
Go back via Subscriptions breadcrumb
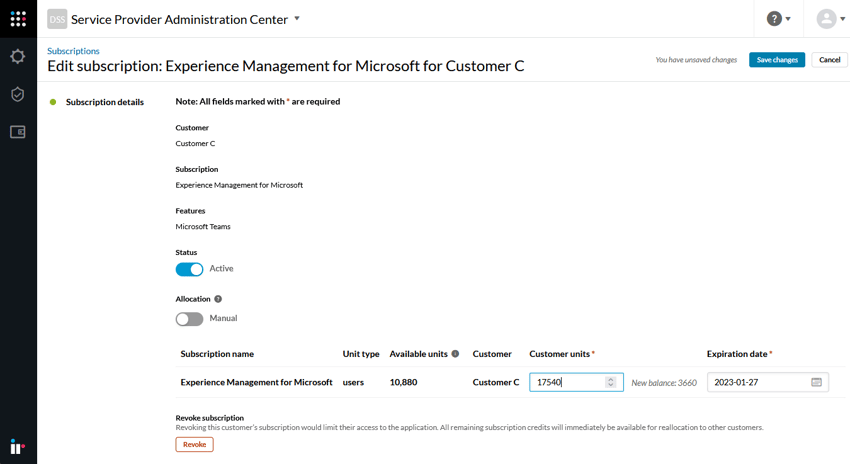tap(73, 51)
